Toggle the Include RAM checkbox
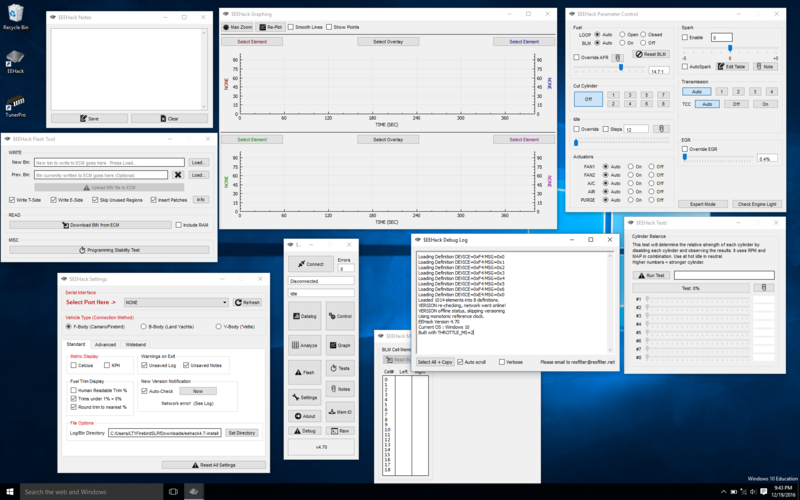 (x=178, y=225)
